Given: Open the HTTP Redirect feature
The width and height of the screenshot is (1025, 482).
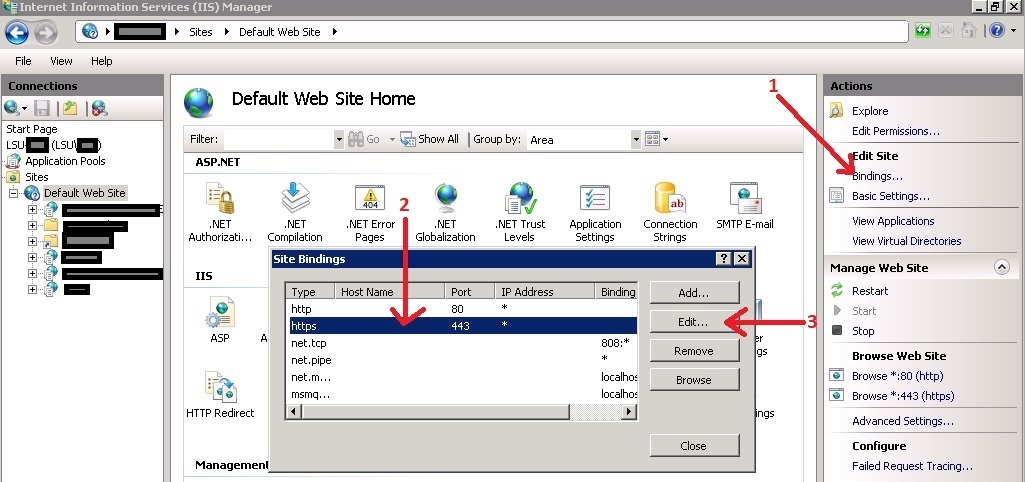Looking at the screenshot, I should (220, 394).
